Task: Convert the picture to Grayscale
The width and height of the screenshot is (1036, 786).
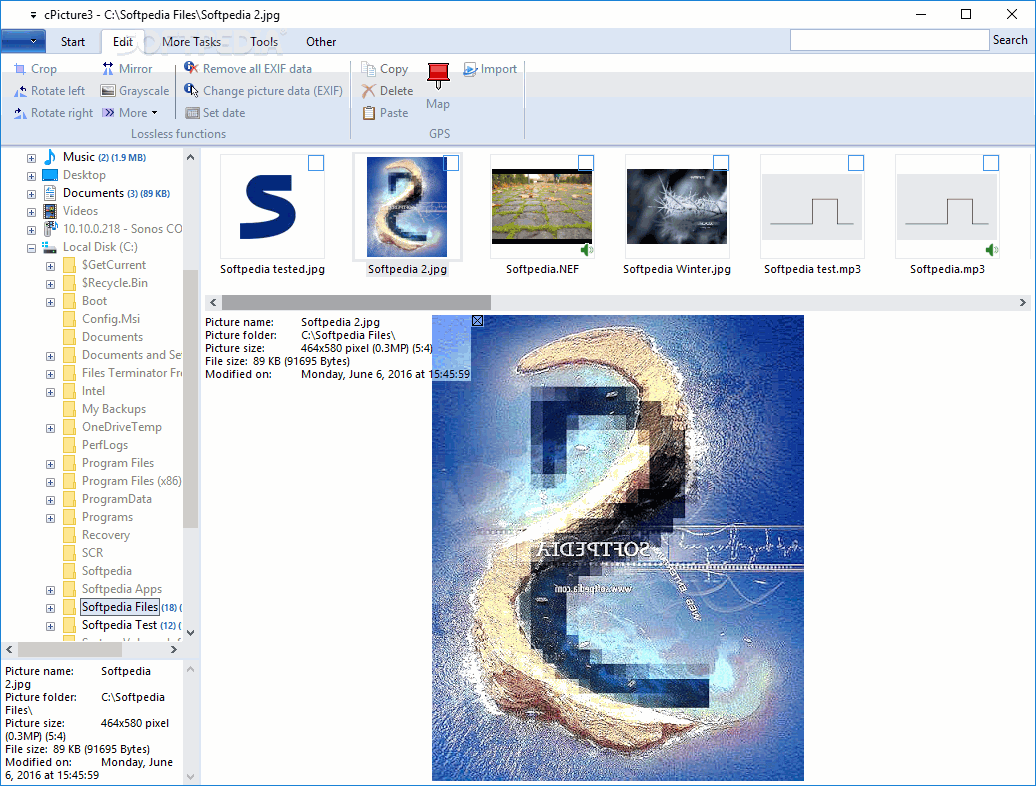Action: (x=135, y=91)
